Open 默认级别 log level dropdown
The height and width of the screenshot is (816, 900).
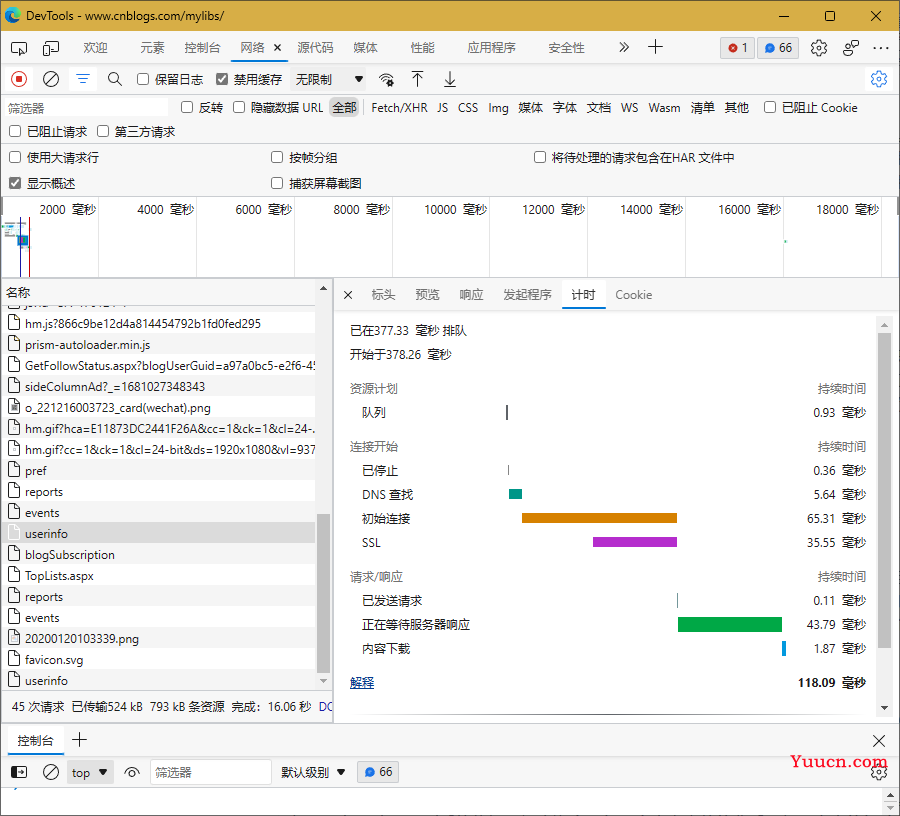pyautogui.click(x=313, y=772)
